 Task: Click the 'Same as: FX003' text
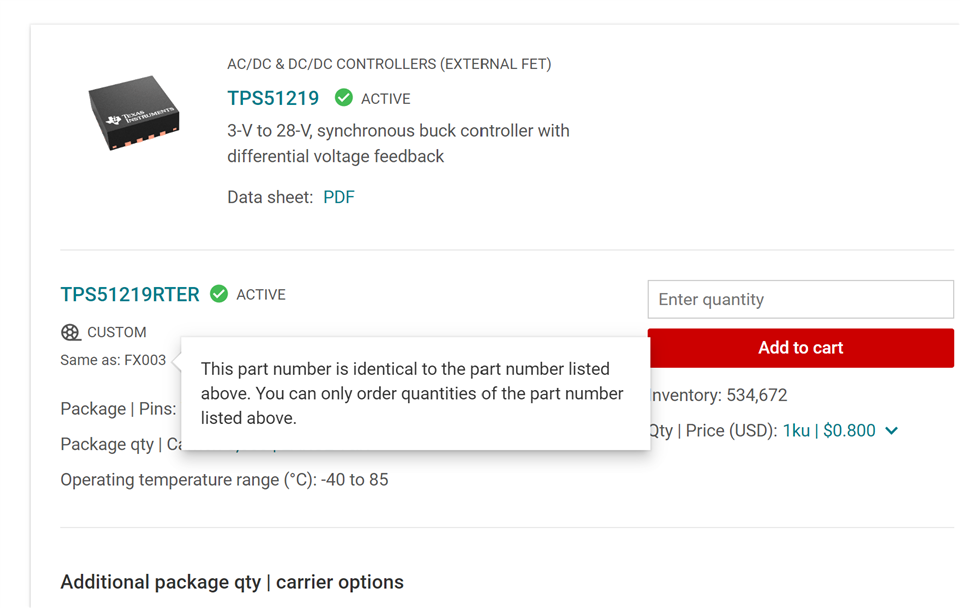[113, 360]
